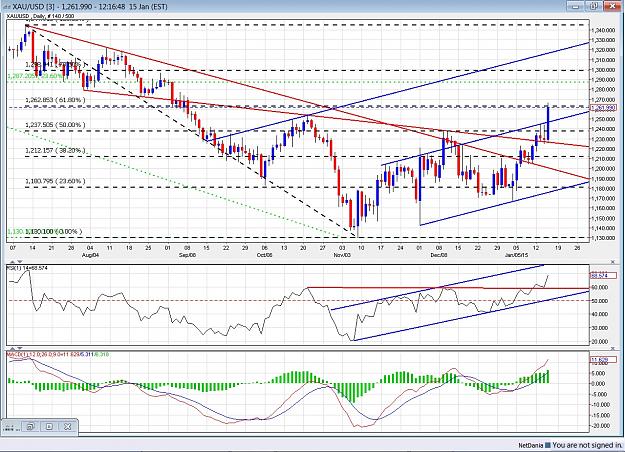Click the small square beside NetDania

point(548,445)
